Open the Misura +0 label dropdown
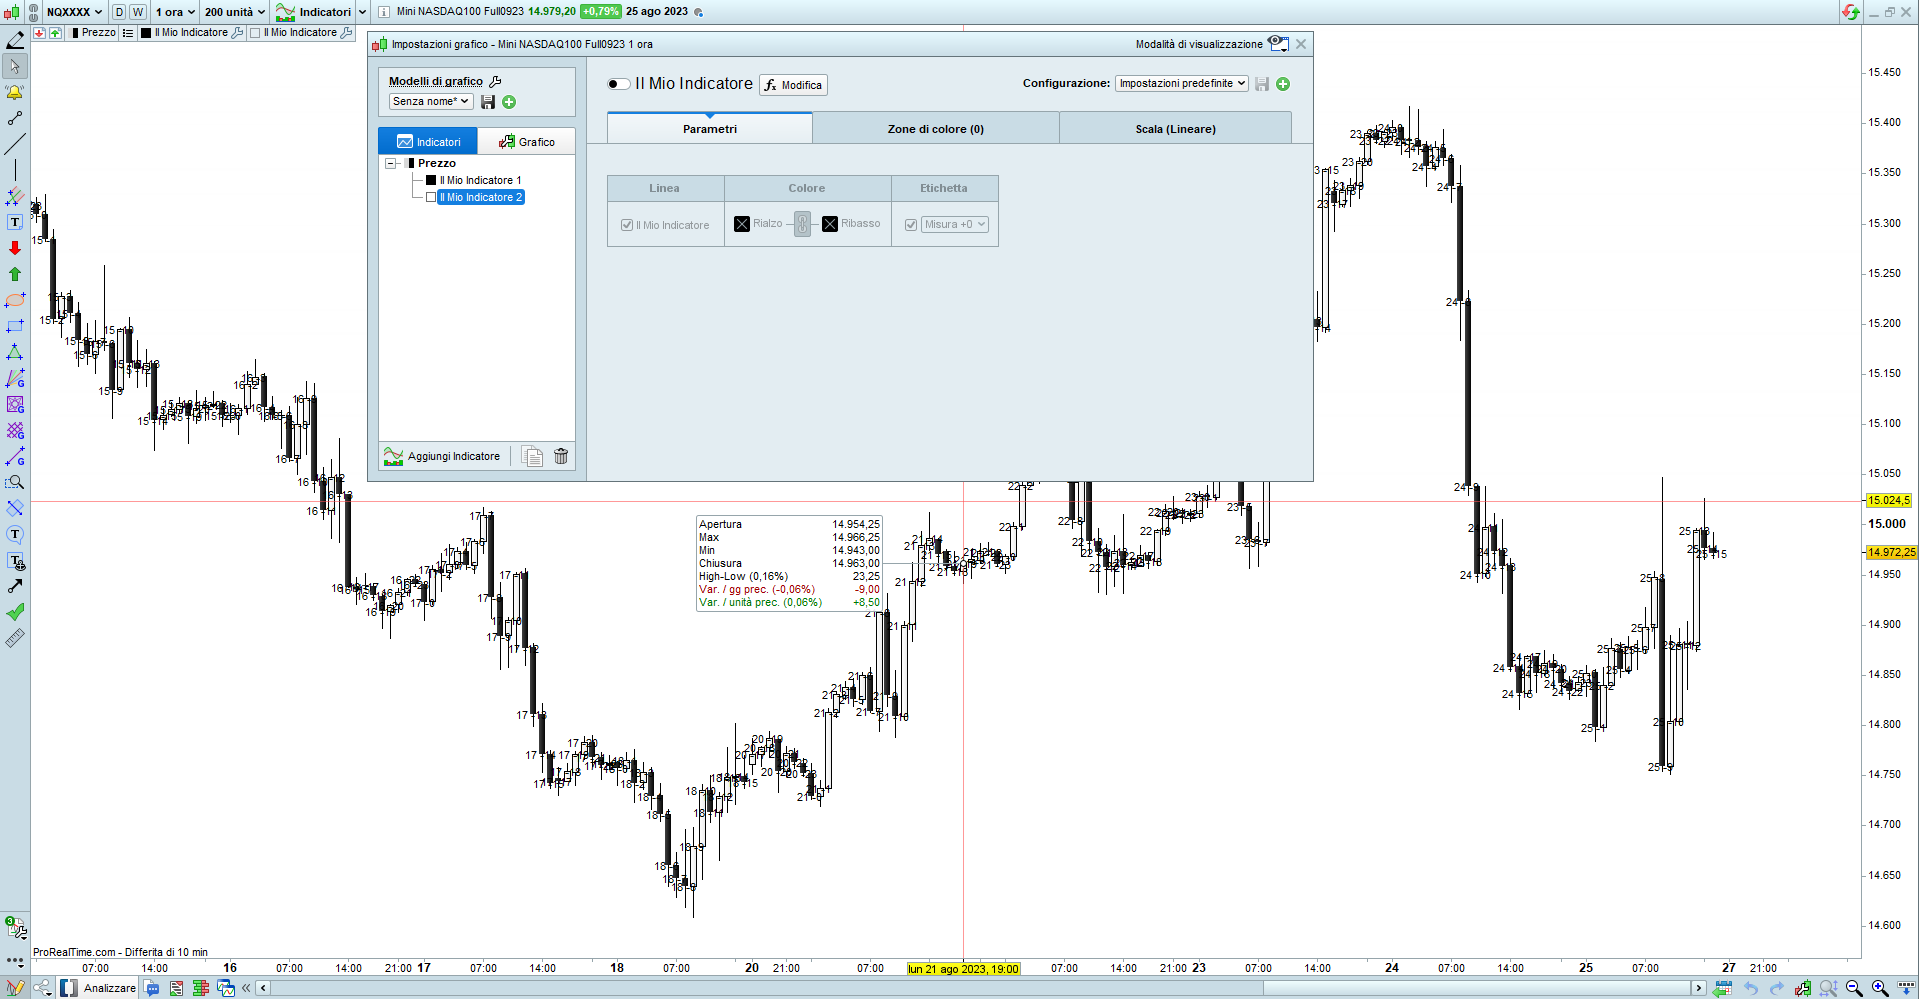 click(x=955, y=225)
